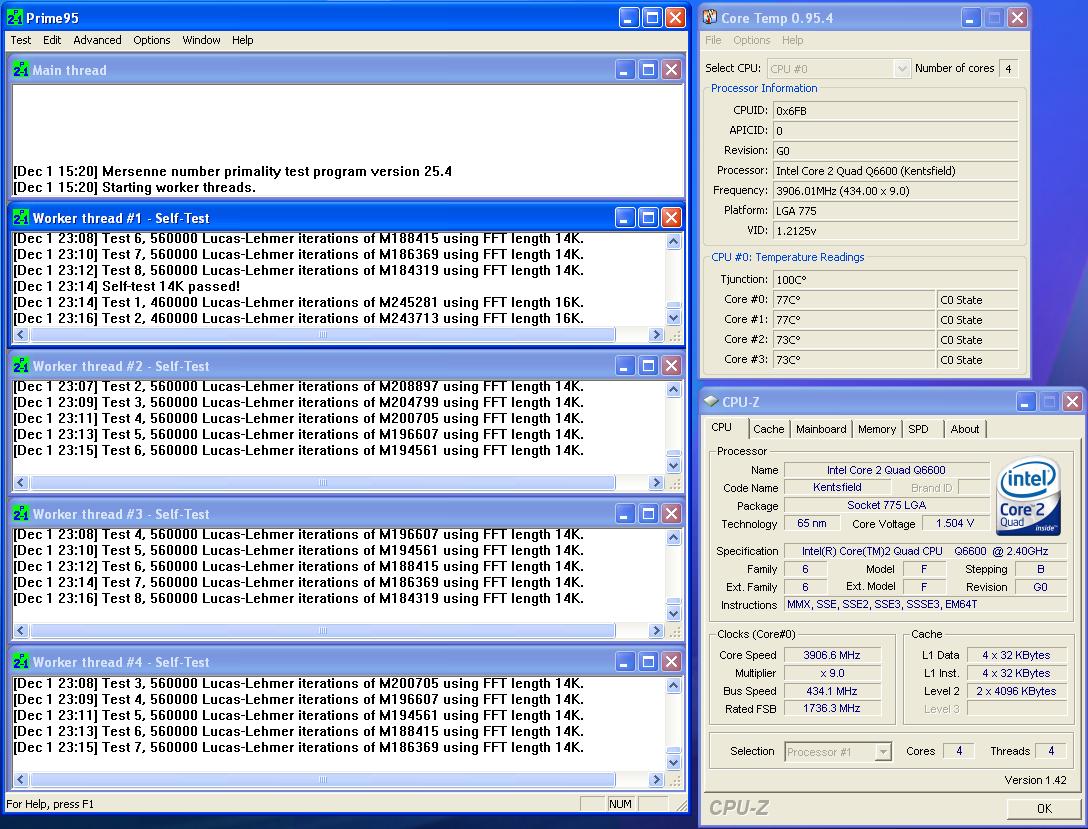Click the Core Temp title bar icon
Screen dimensions: 1088x829
[x=710, y=17]
